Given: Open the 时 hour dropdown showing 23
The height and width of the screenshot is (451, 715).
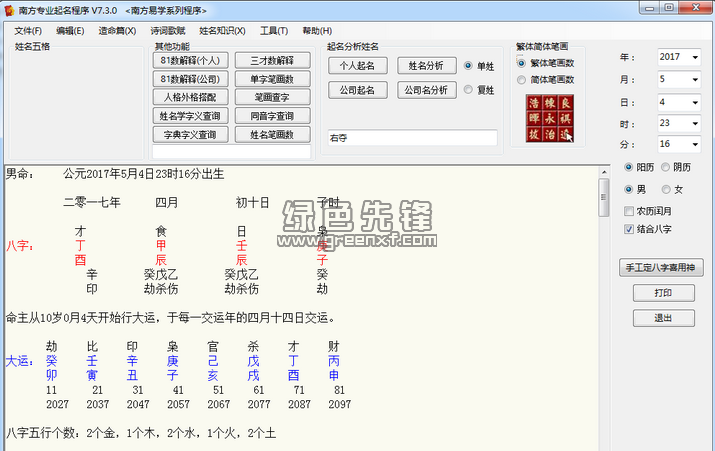Looking at the screenshot, I should coord(695,124).
